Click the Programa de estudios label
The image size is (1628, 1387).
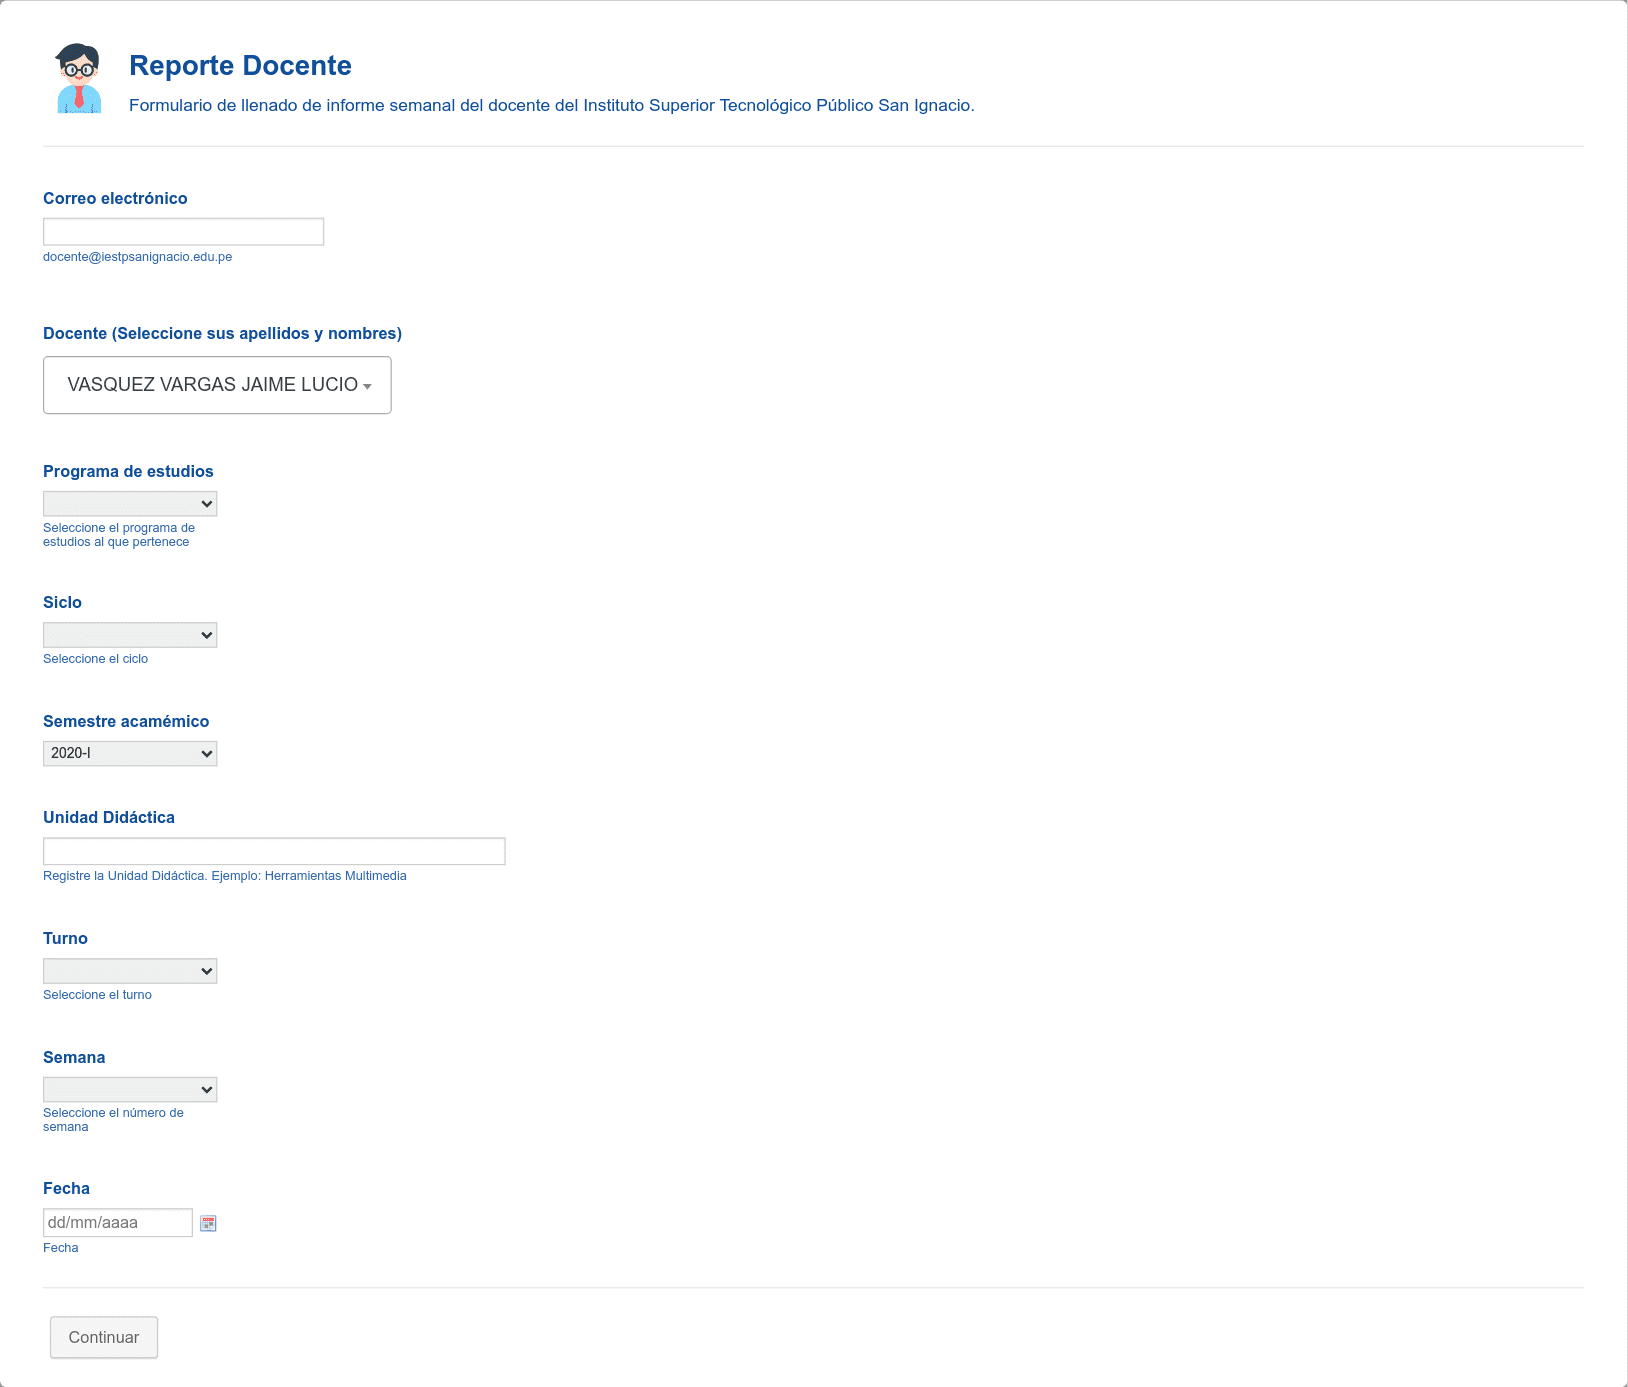pyautogui.click(x=128, y=471)
